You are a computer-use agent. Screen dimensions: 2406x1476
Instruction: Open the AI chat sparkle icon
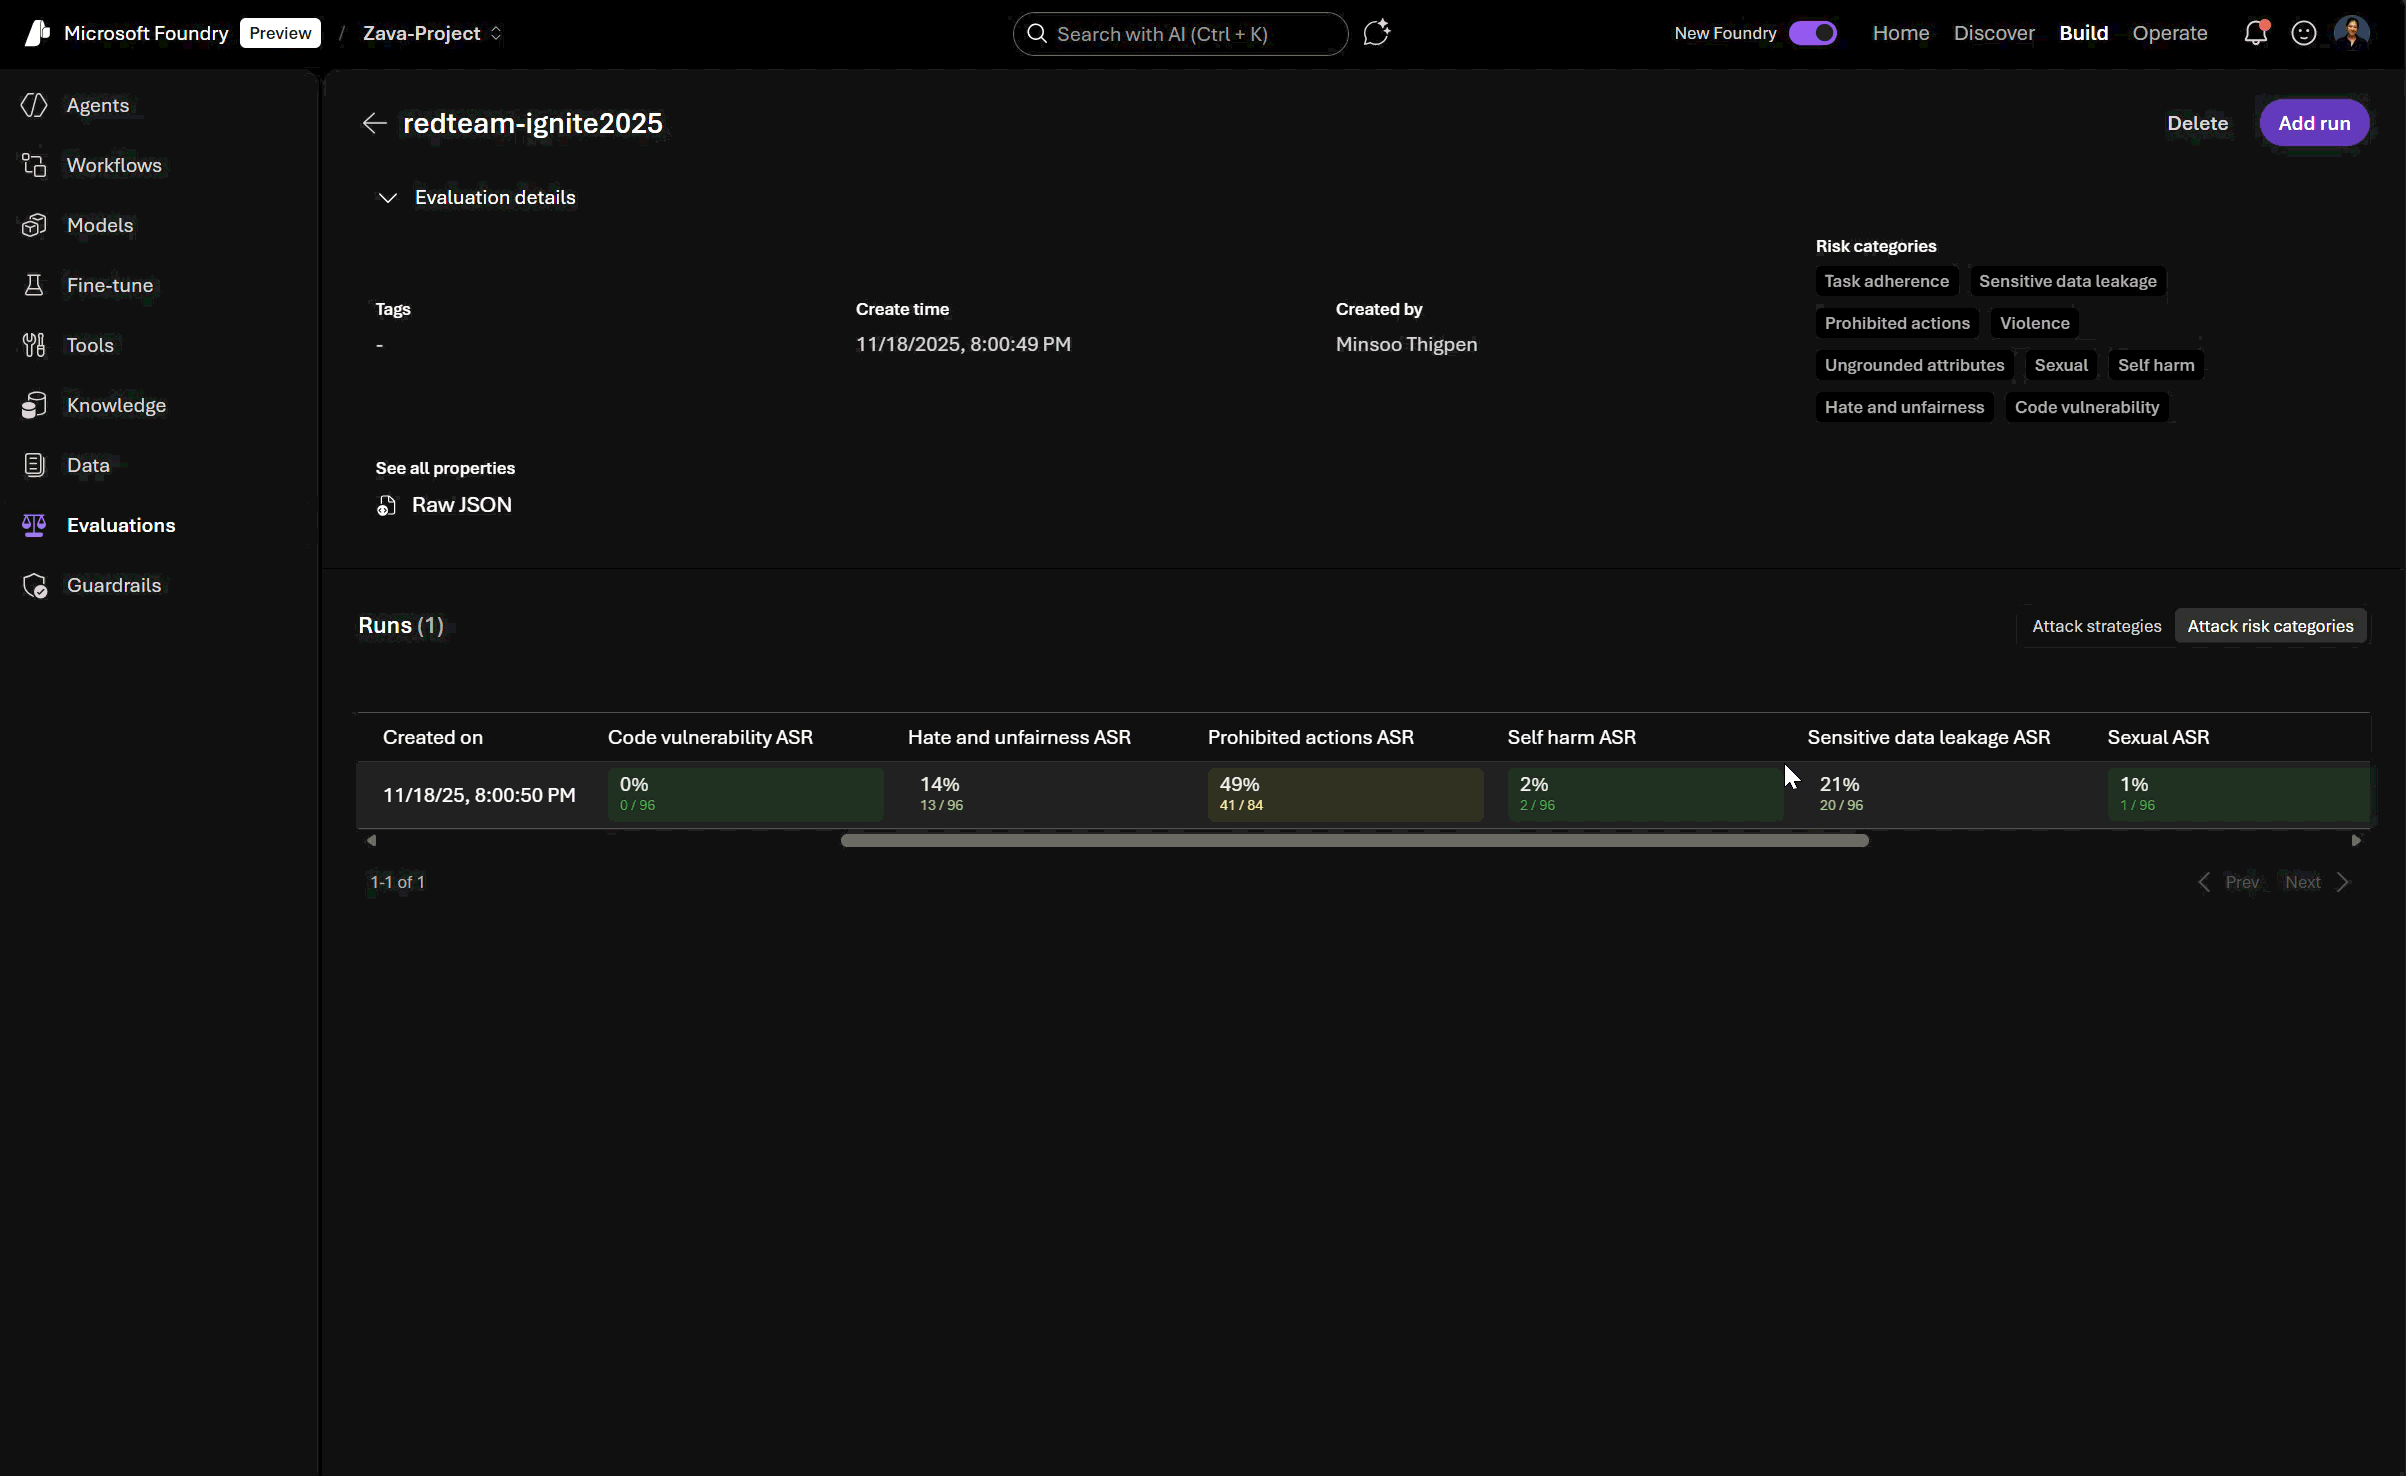coord(1377,33)
